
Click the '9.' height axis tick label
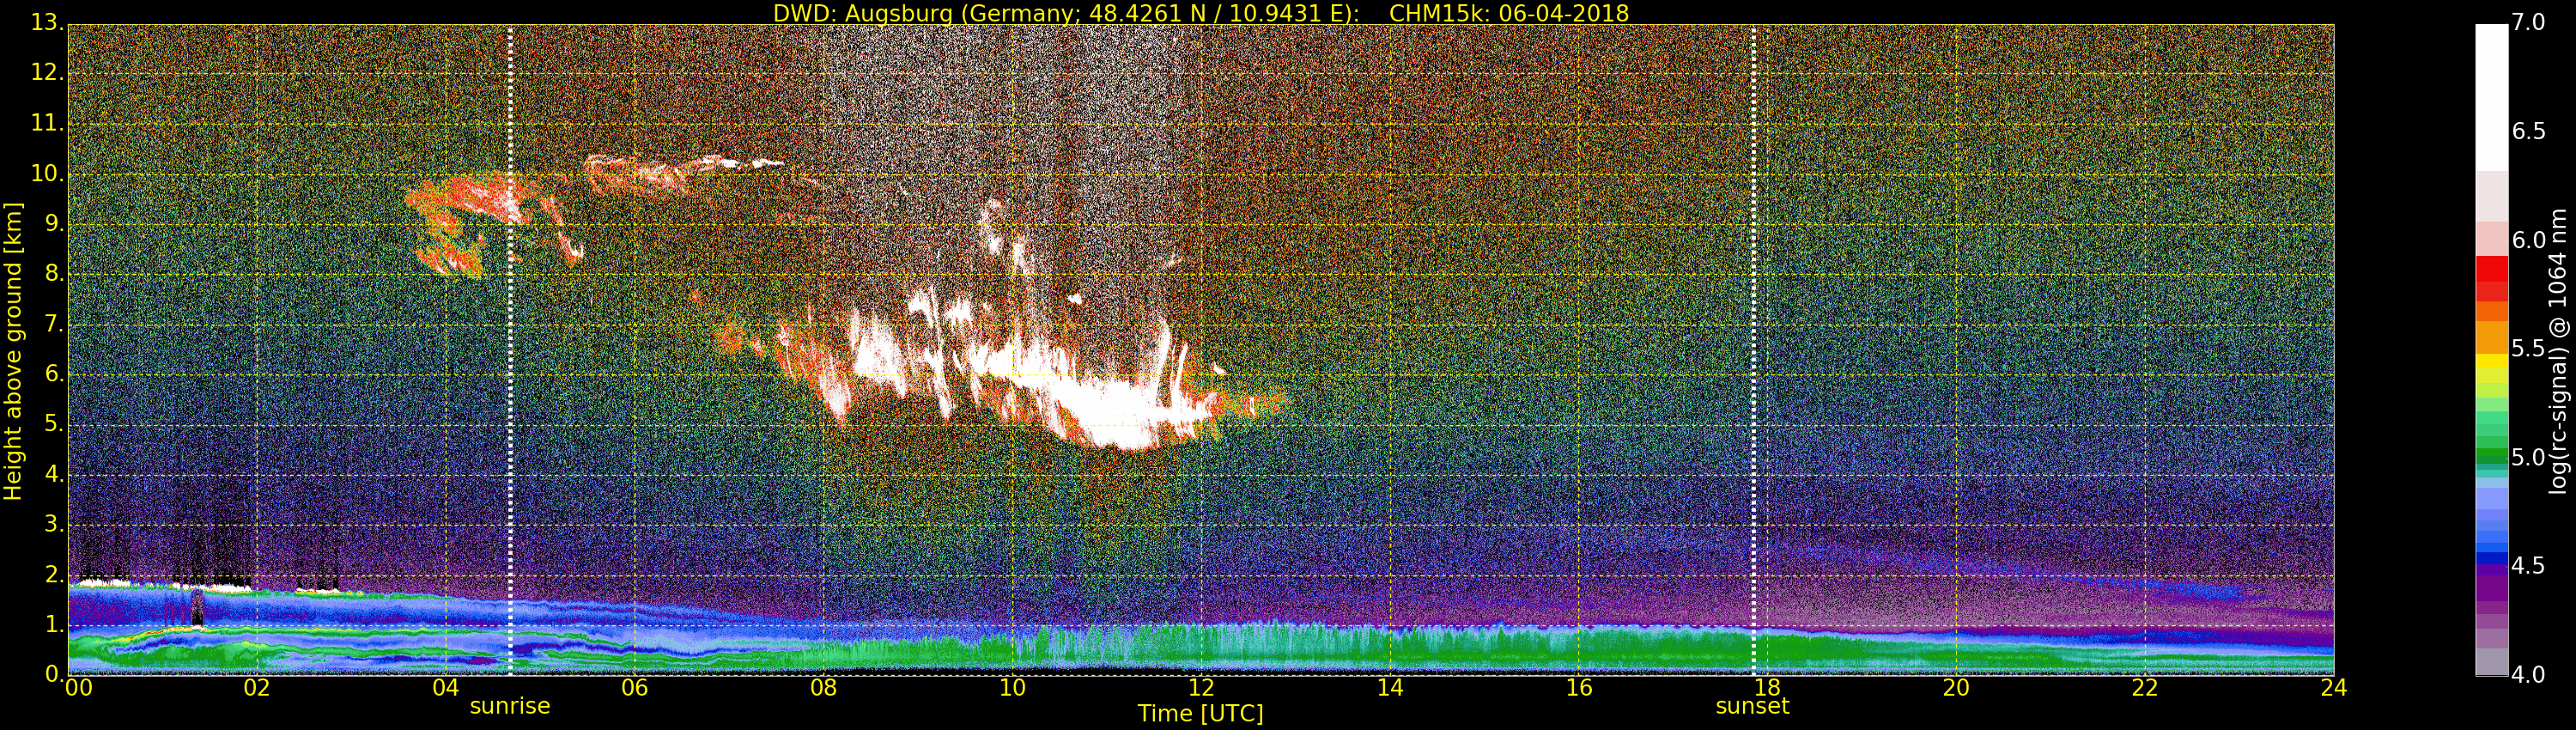[x=54, y=224]
